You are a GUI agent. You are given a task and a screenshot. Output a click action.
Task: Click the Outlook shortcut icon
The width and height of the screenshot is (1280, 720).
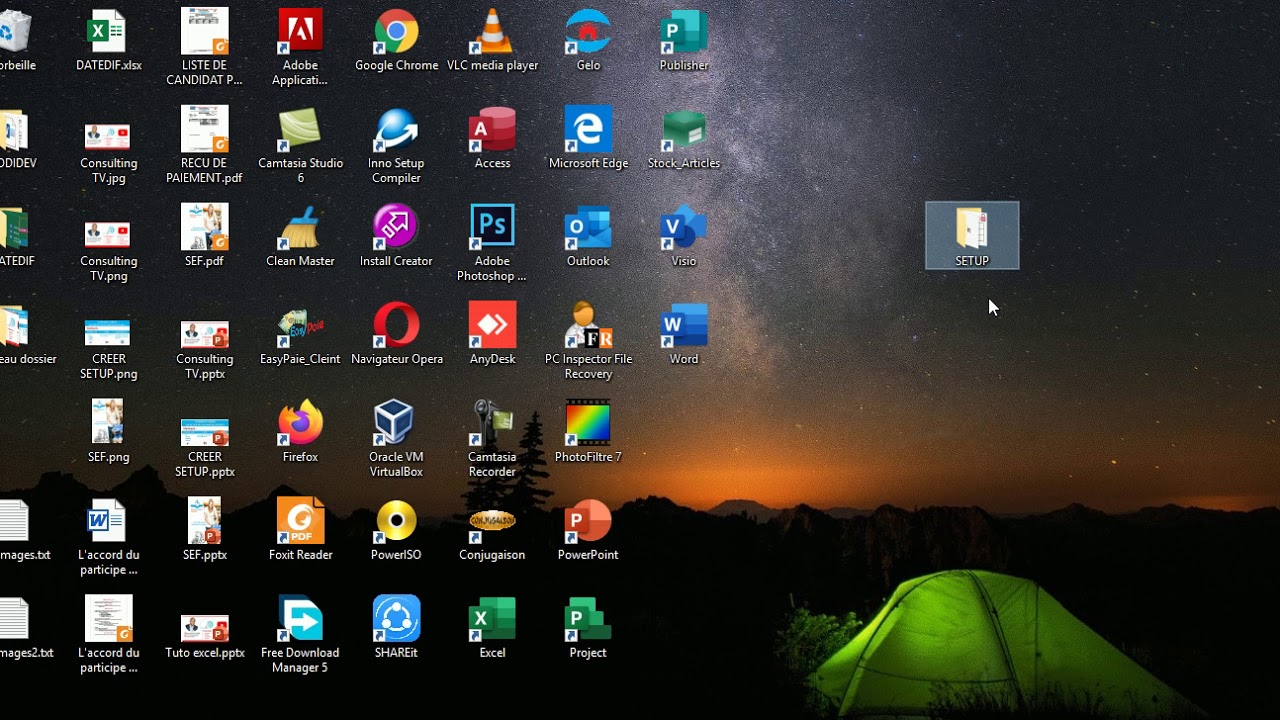coord(588,228)
